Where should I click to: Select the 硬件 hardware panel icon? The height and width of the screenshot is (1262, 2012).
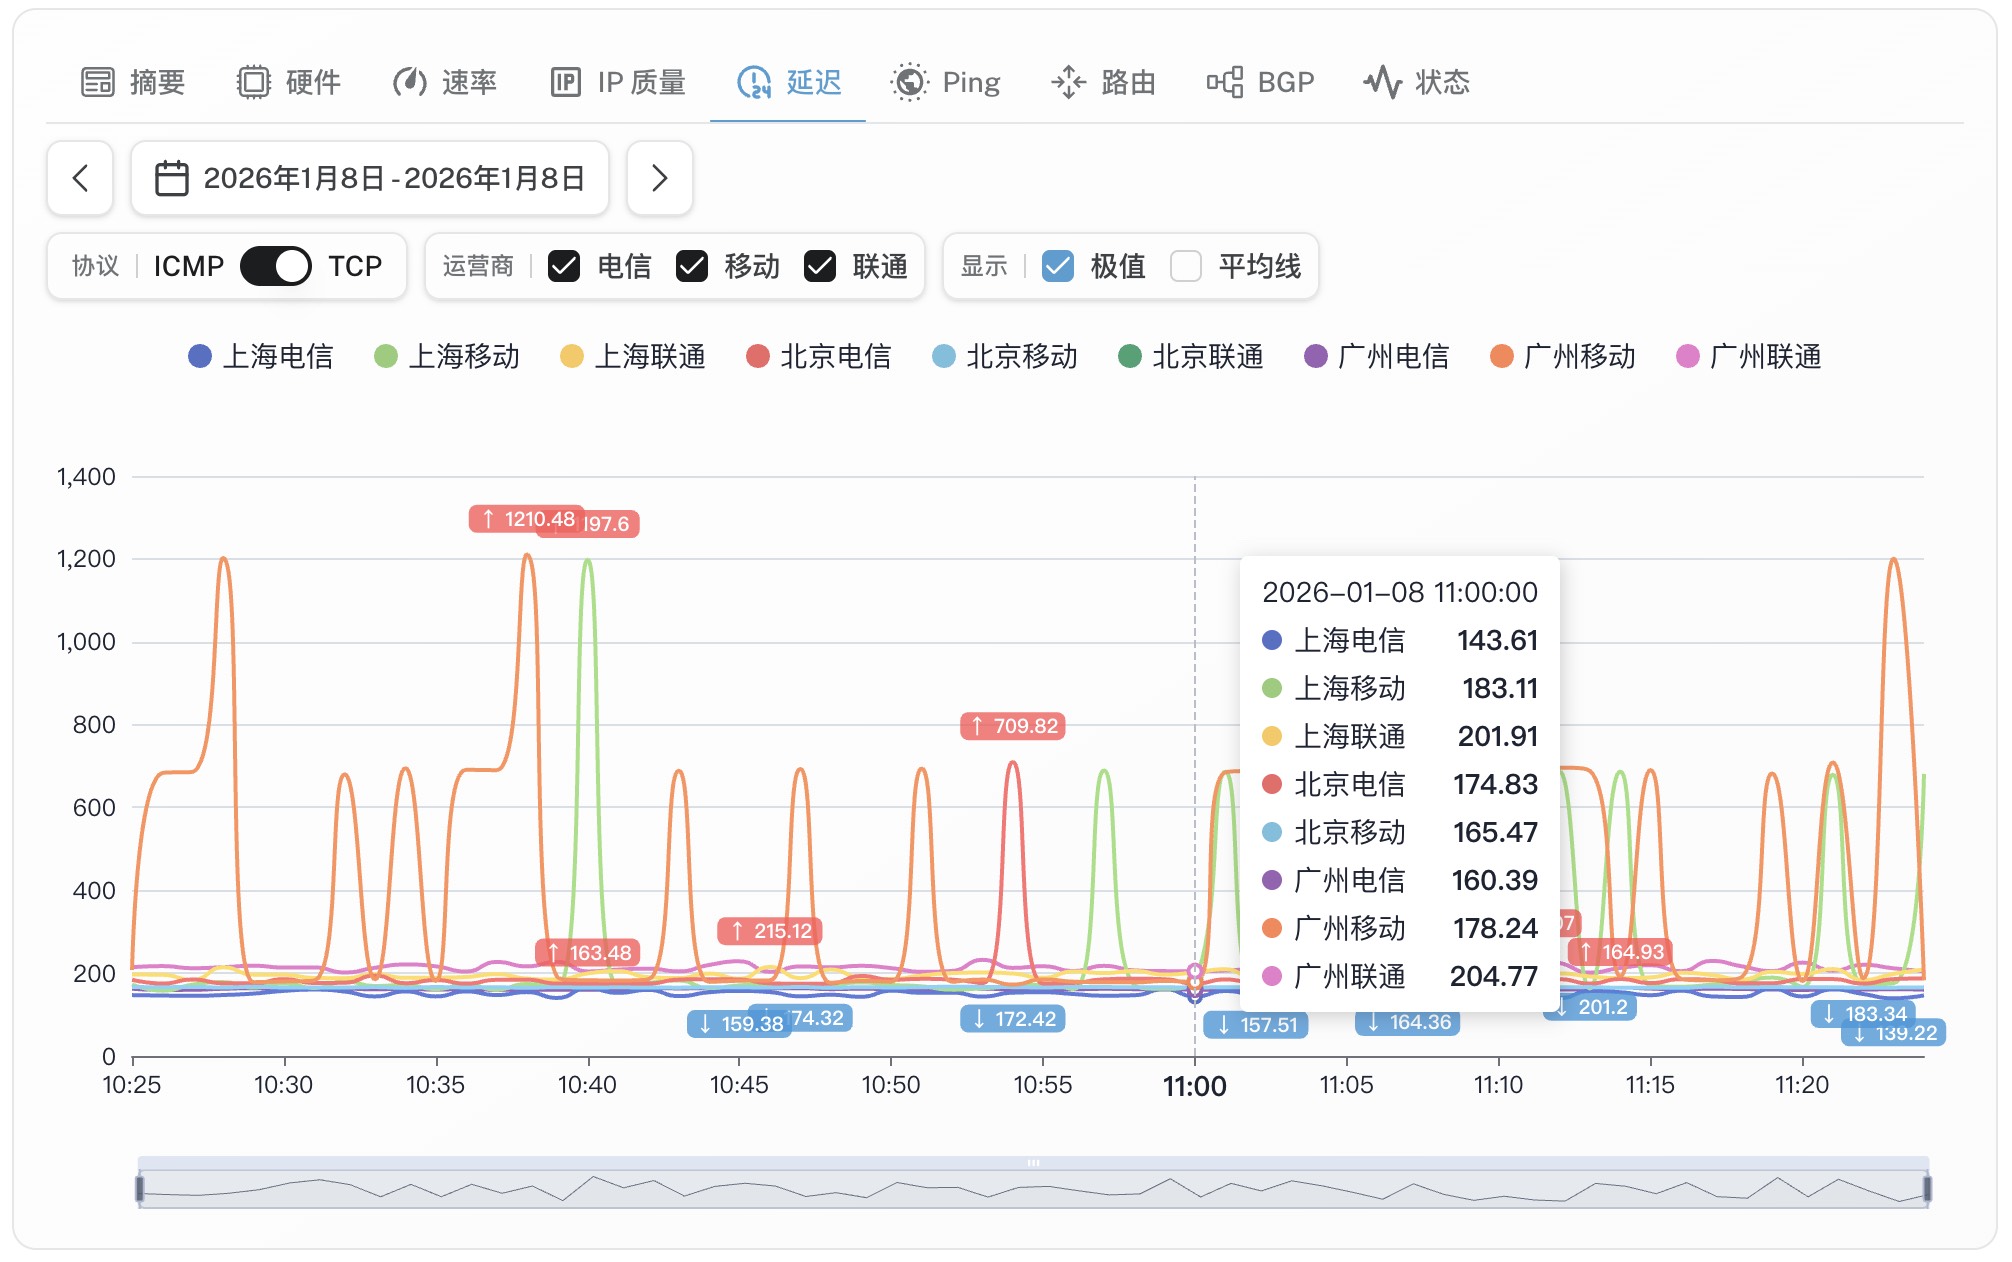pyautogui.click(x=255, y=81)
